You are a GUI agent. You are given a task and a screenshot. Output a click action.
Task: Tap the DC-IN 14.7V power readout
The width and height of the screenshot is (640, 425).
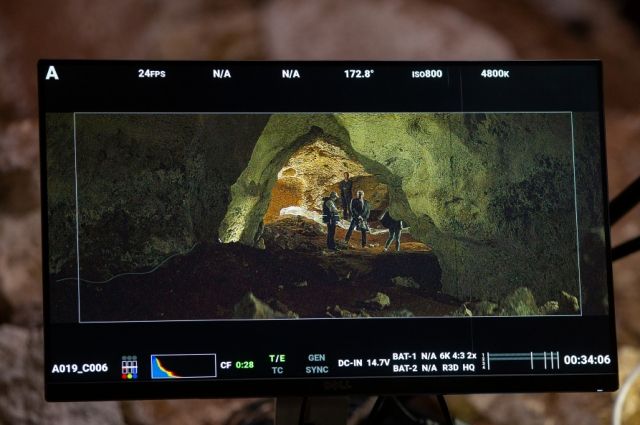364,363
